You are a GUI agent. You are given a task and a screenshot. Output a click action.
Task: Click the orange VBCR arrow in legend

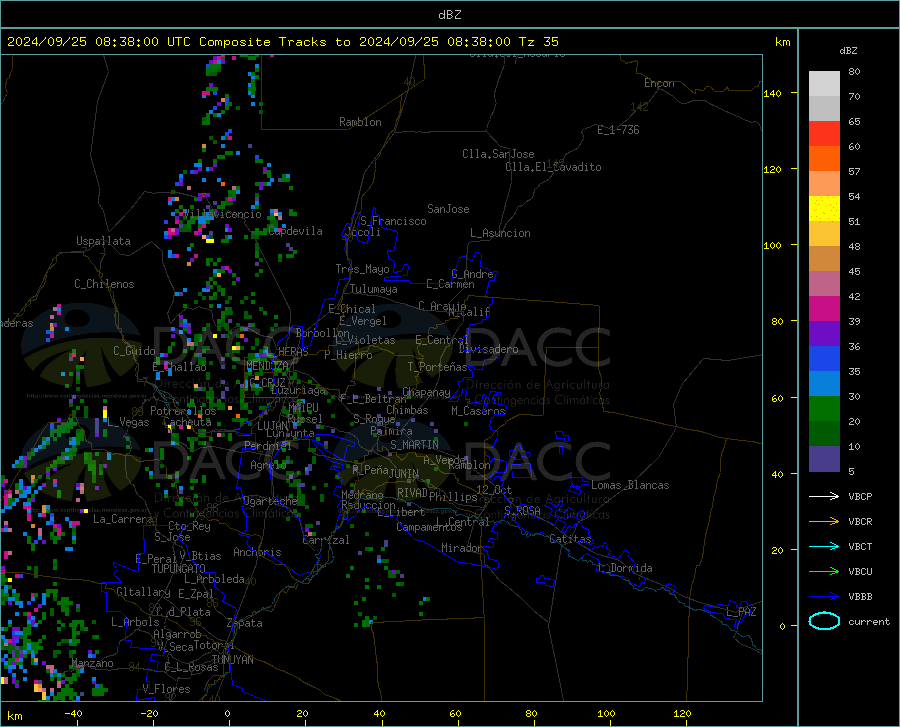coord(824,522)
